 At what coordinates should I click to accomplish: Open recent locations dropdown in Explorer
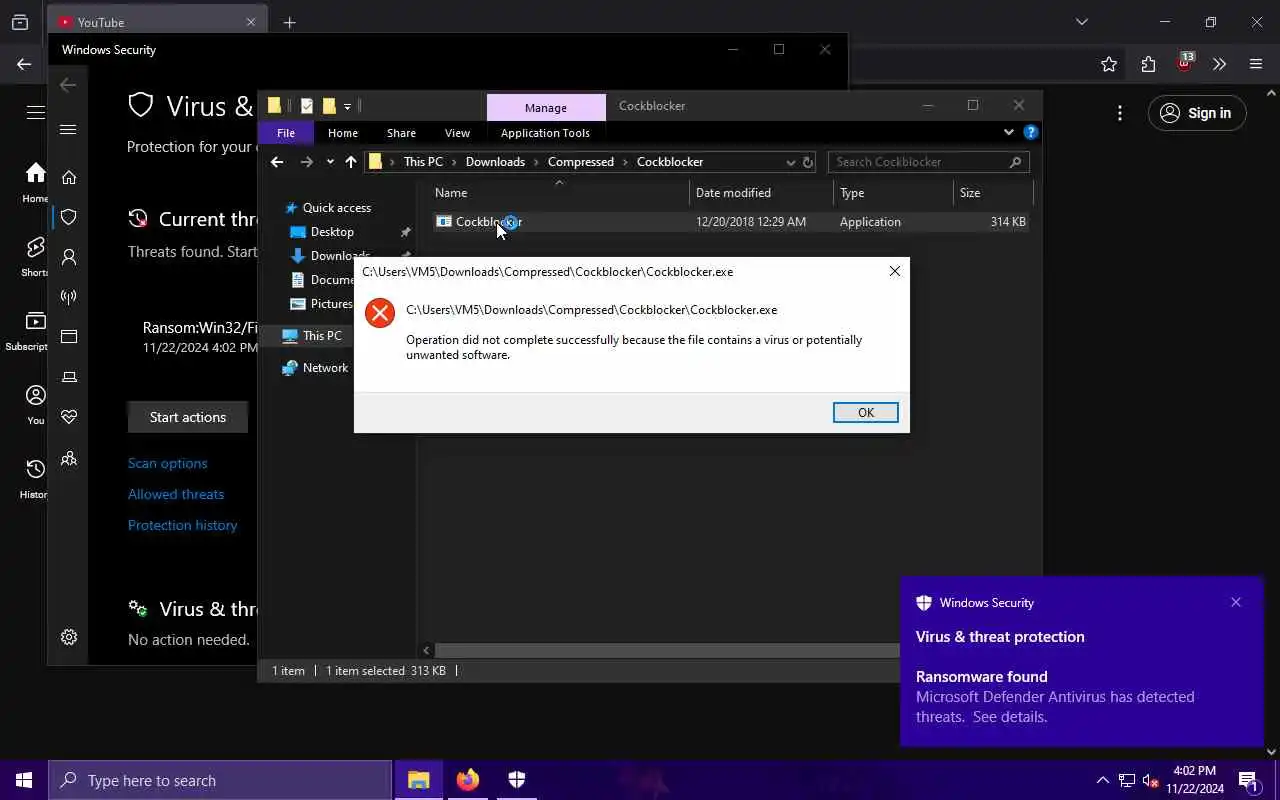click(x=330, y=162)
